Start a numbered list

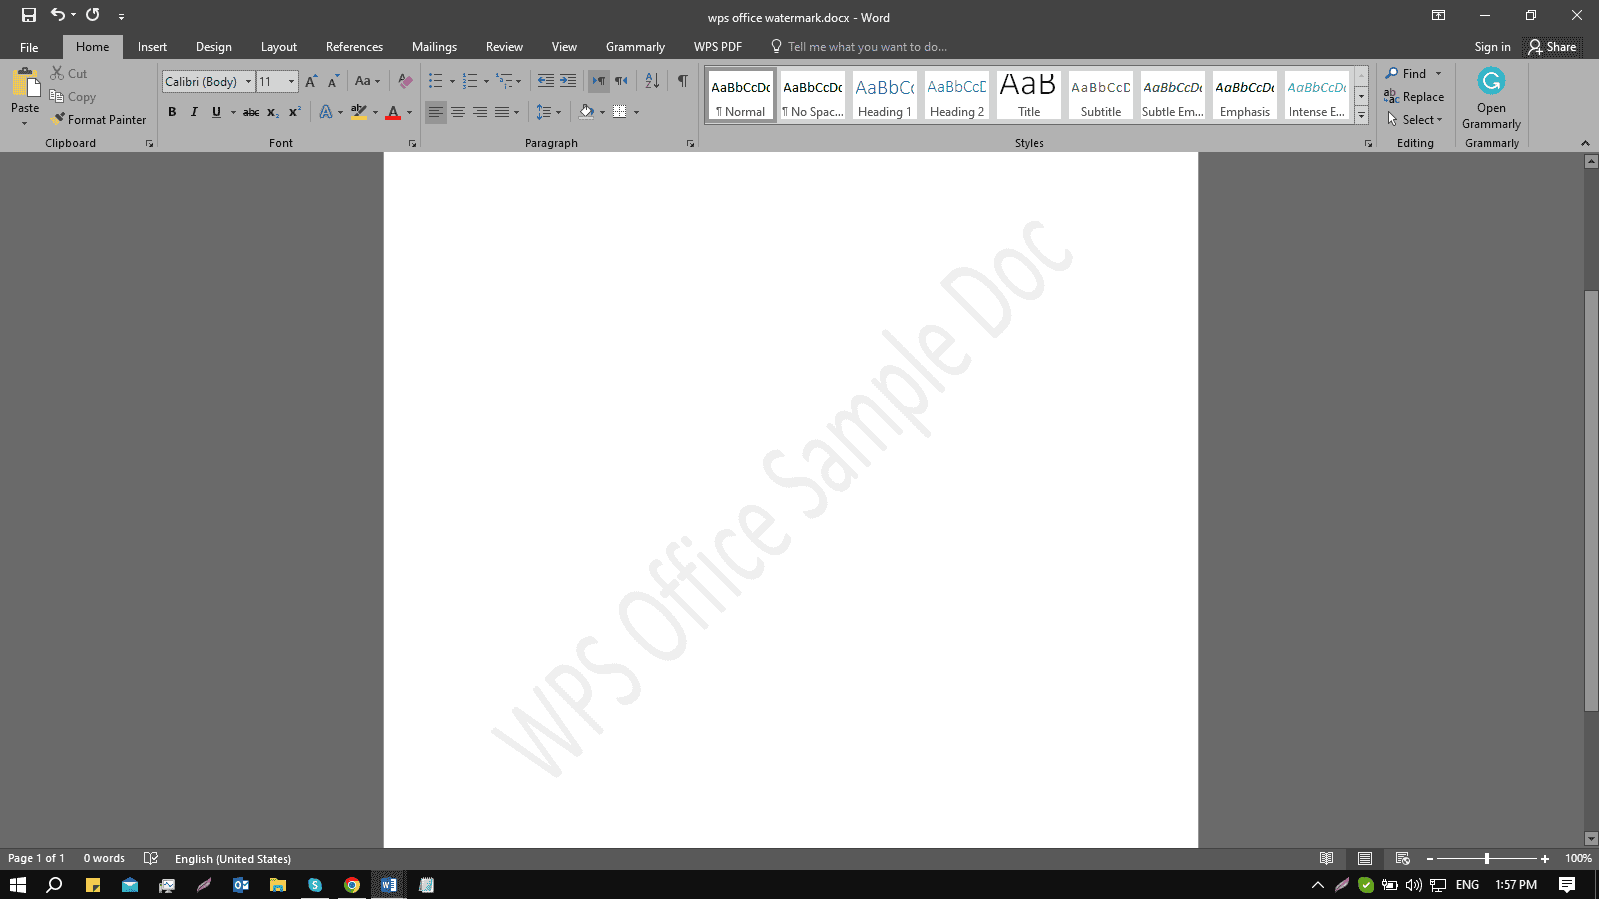click(x=470, y=82)
